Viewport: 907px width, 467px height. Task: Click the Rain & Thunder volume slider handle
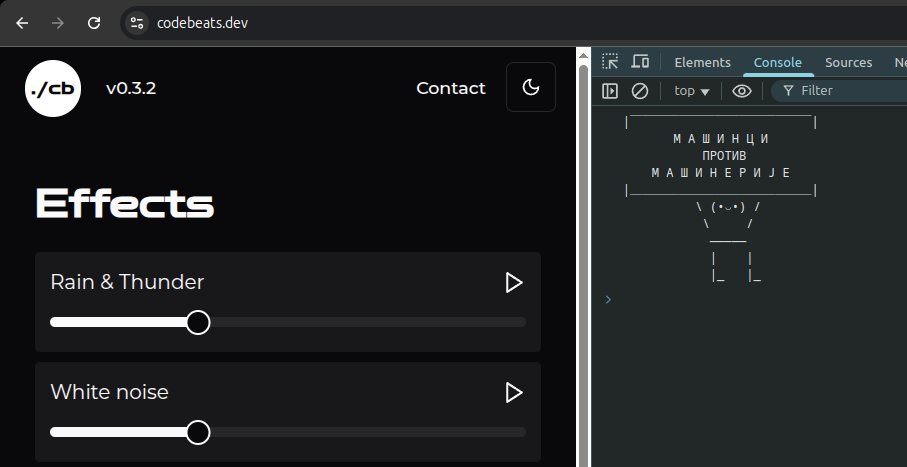(198, 322)
